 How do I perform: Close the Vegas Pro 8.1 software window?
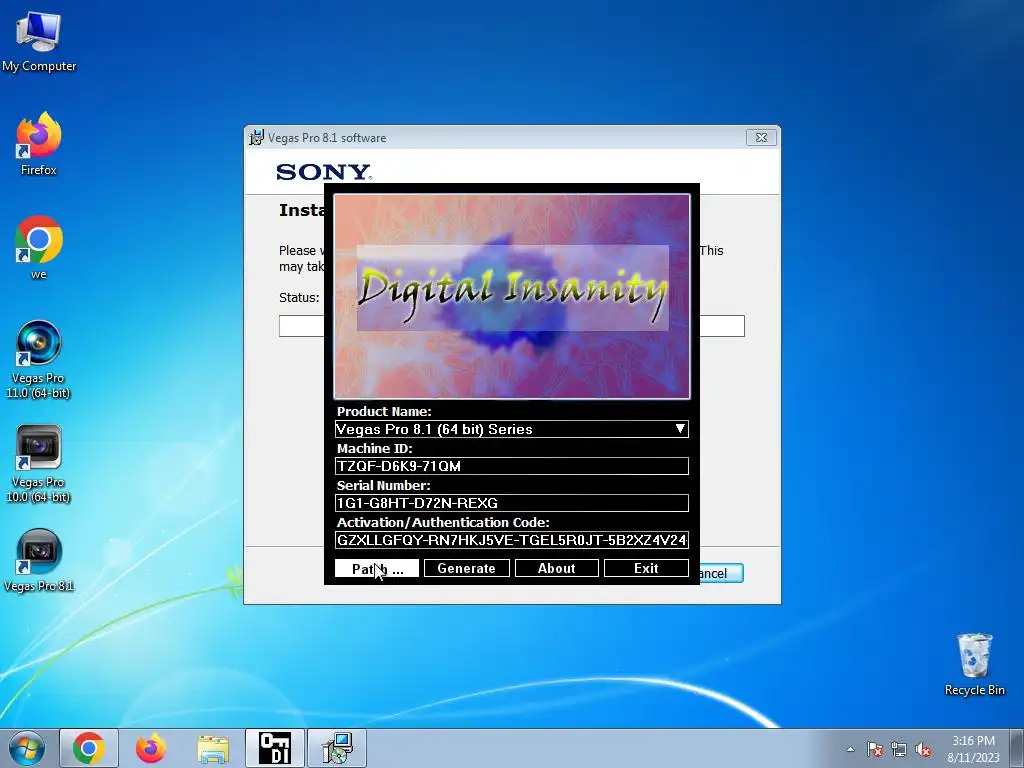(761, 137)
